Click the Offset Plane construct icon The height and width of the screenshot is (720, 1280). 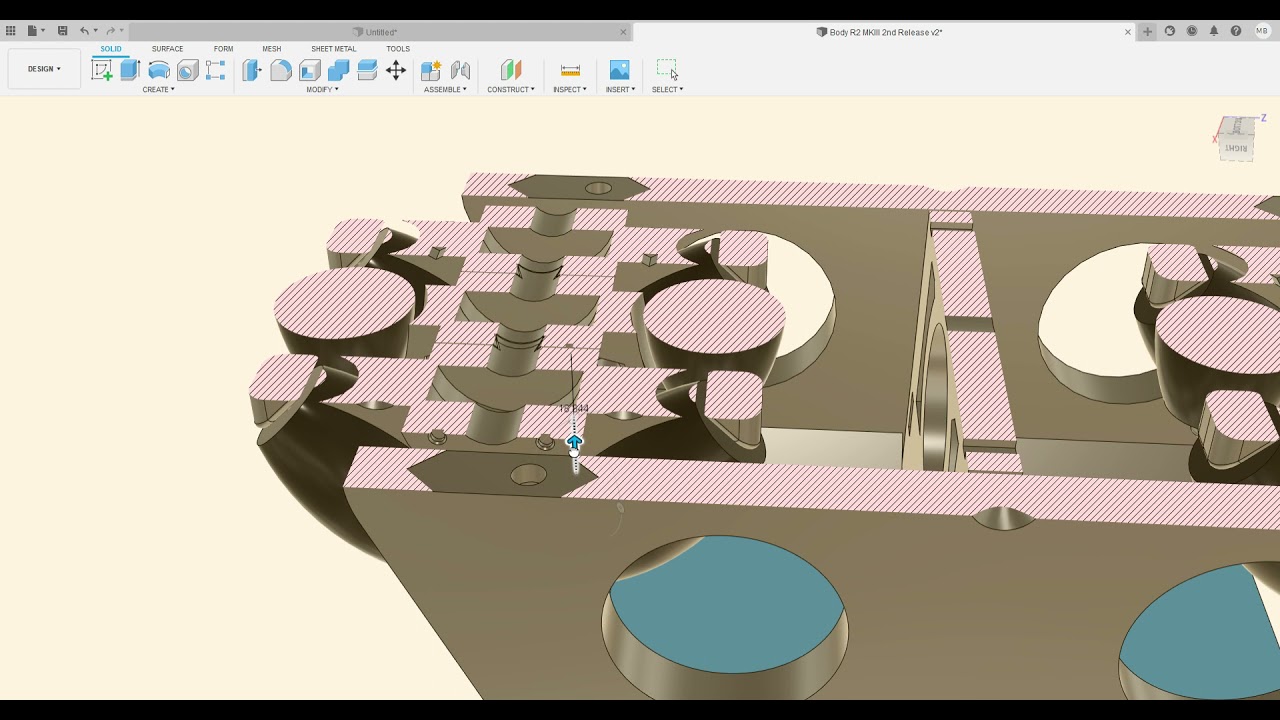tap(511, 70)
